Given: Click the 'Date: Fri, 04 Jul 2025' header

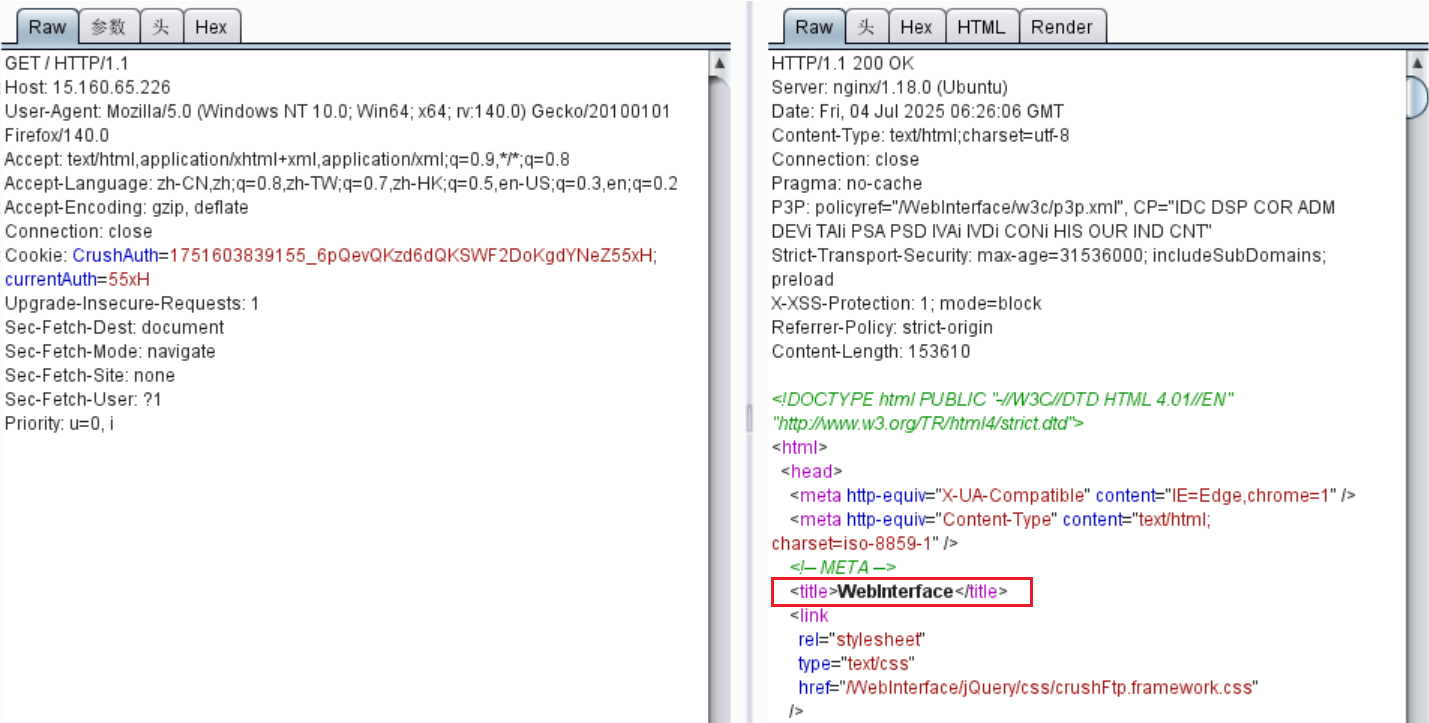Looking at the screenshot, I should 917,111.
